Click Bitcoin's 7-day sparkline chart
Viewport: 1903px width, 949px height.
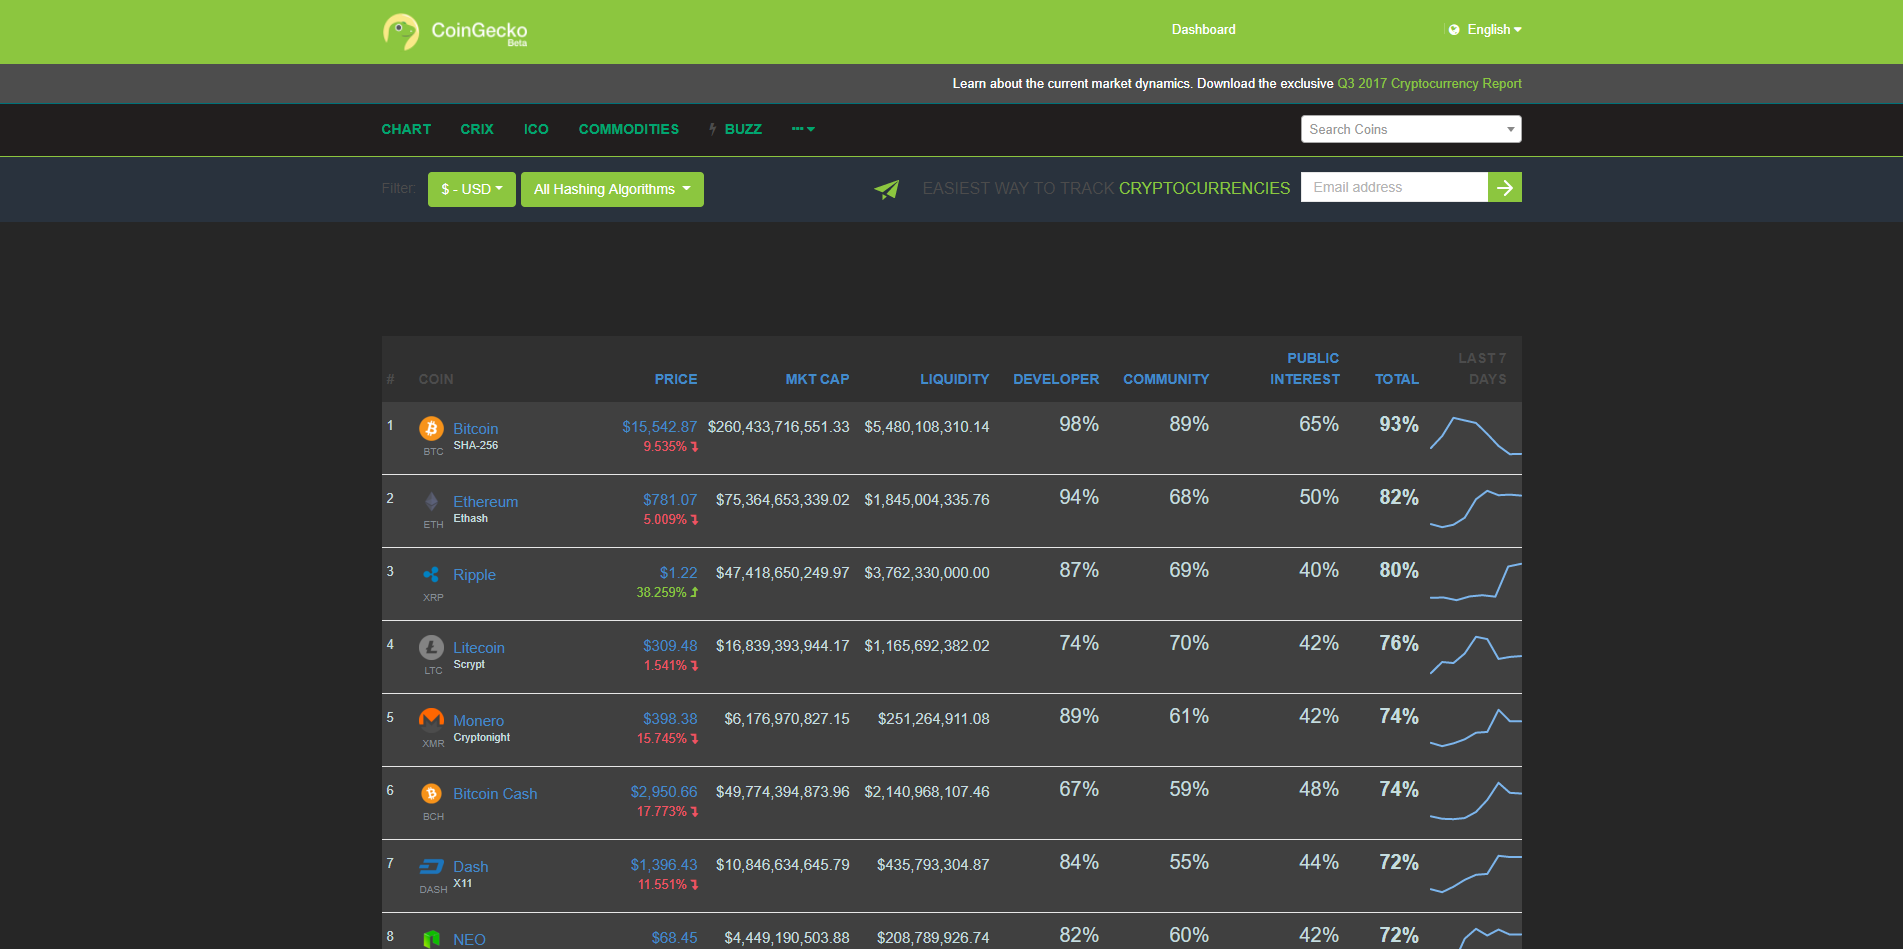[x=1476, y=436]
